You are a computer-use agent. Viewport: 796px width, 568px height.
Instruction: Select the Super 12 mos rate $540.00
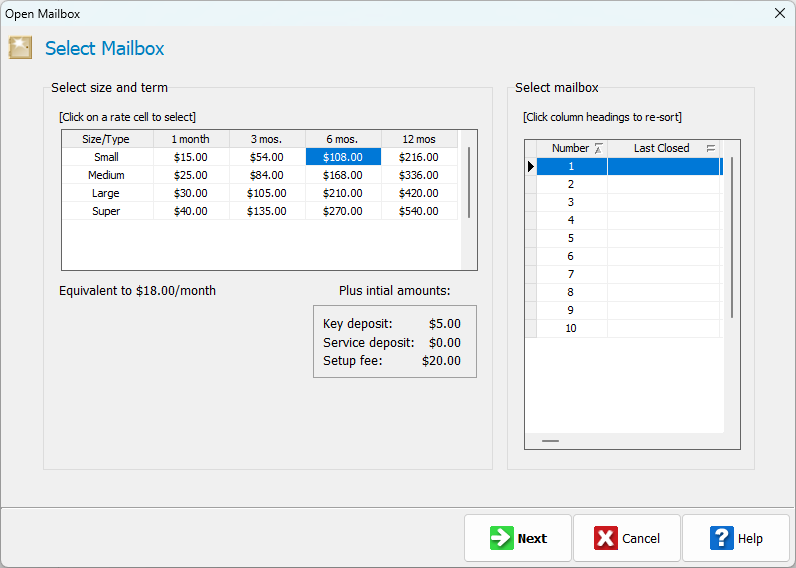[419, 211]
